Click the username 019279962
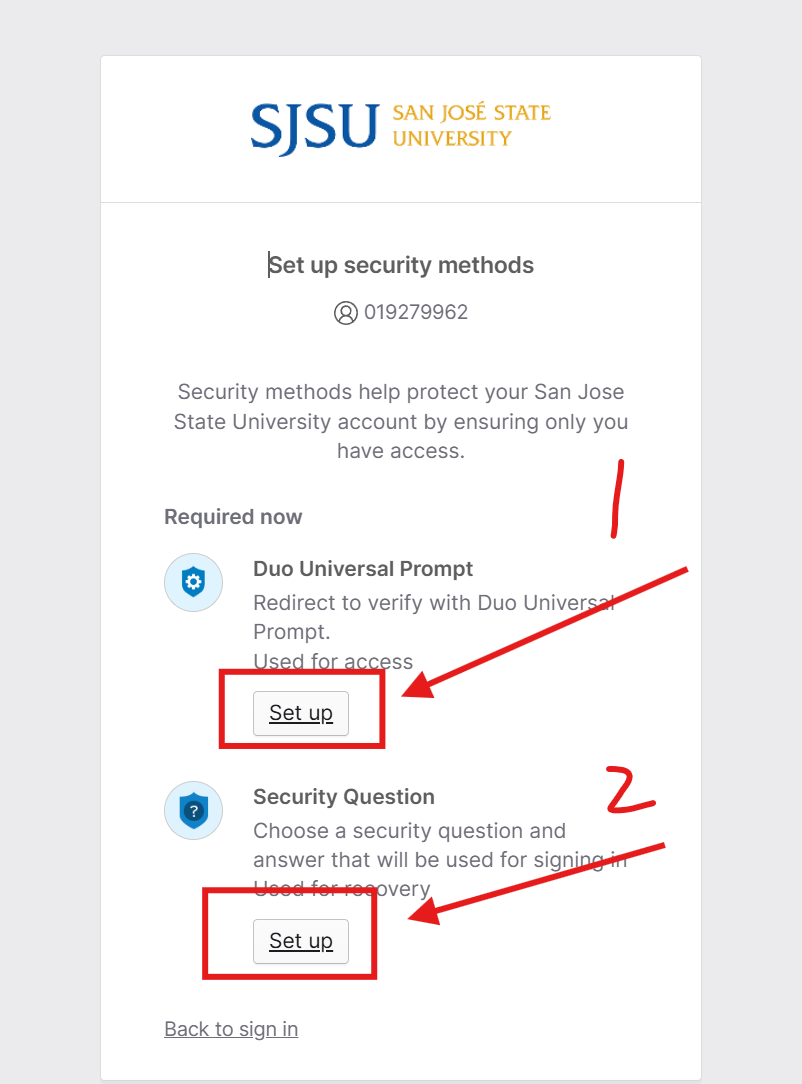This screenshot has width=802, height=1084. tap(416, 312)
